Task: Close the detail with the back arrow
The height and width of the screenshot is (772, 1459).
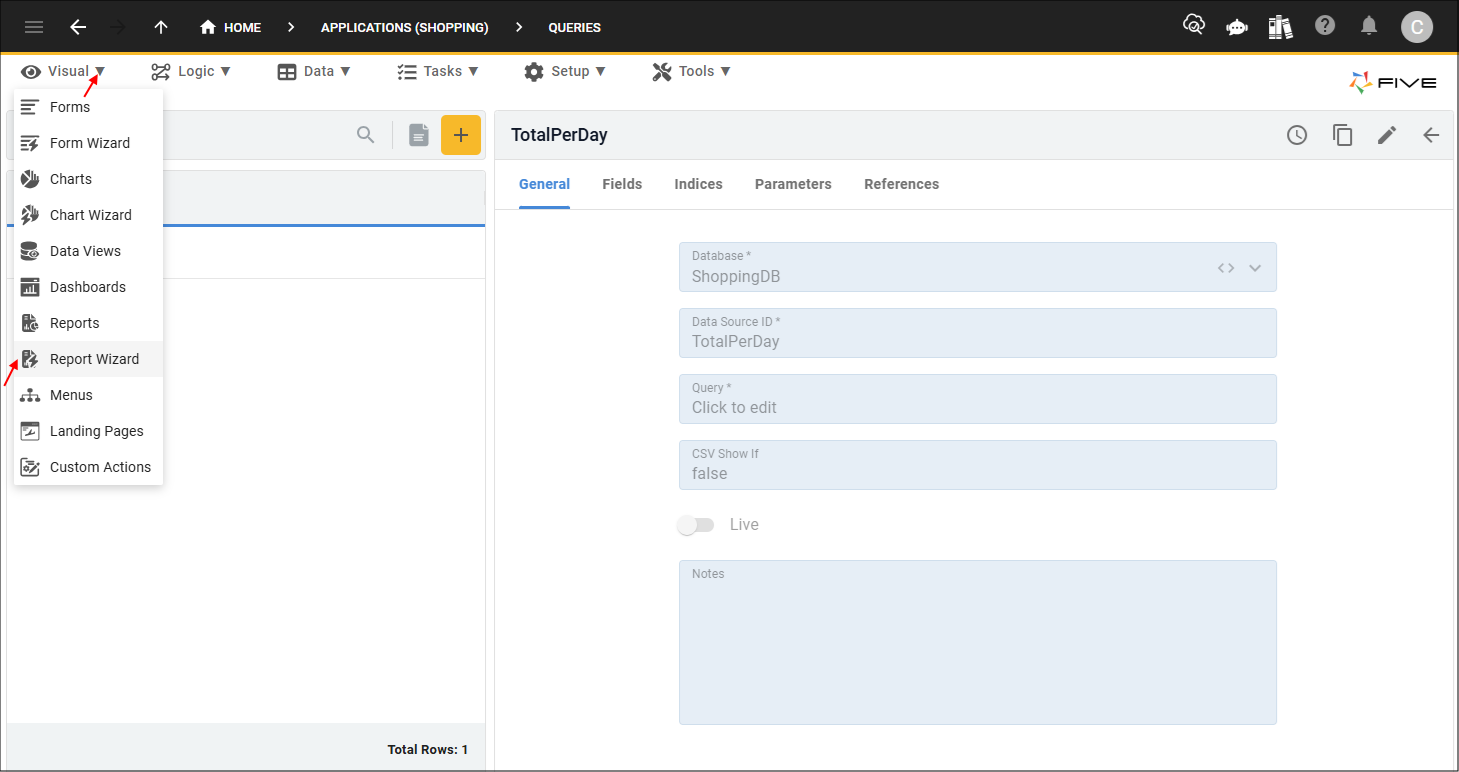Action: tap(1431, 135)
